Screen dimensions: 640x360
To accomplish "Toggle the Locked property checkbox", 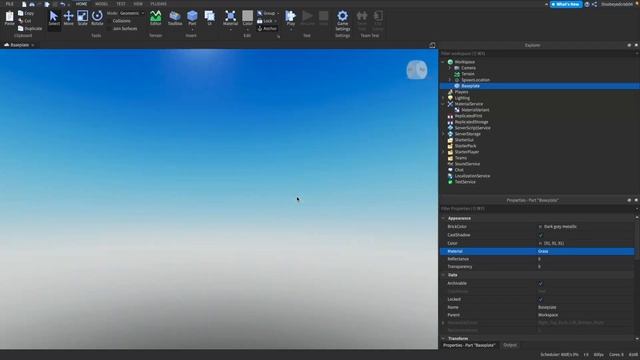I will point(540,299).
